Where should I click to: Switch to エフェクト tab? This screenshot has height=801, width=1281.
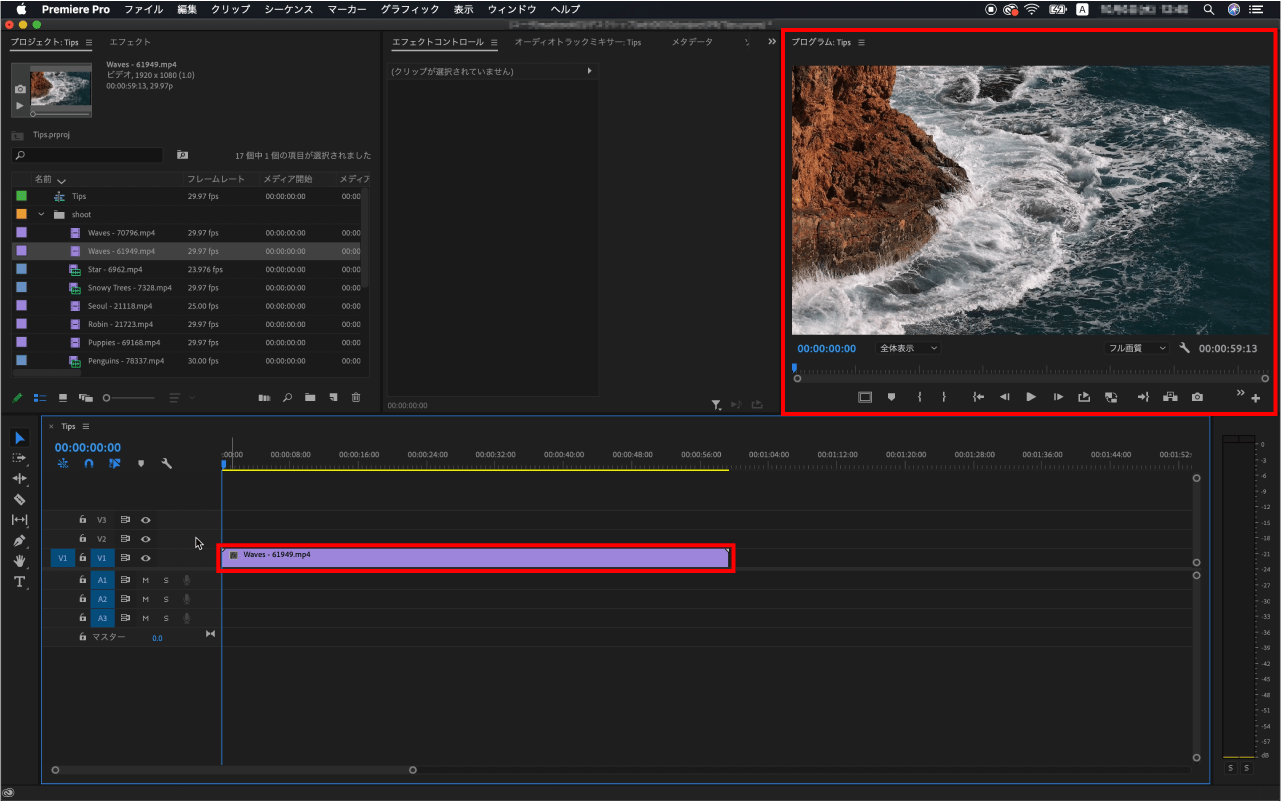pyautogui.click(x=130, y=43)
